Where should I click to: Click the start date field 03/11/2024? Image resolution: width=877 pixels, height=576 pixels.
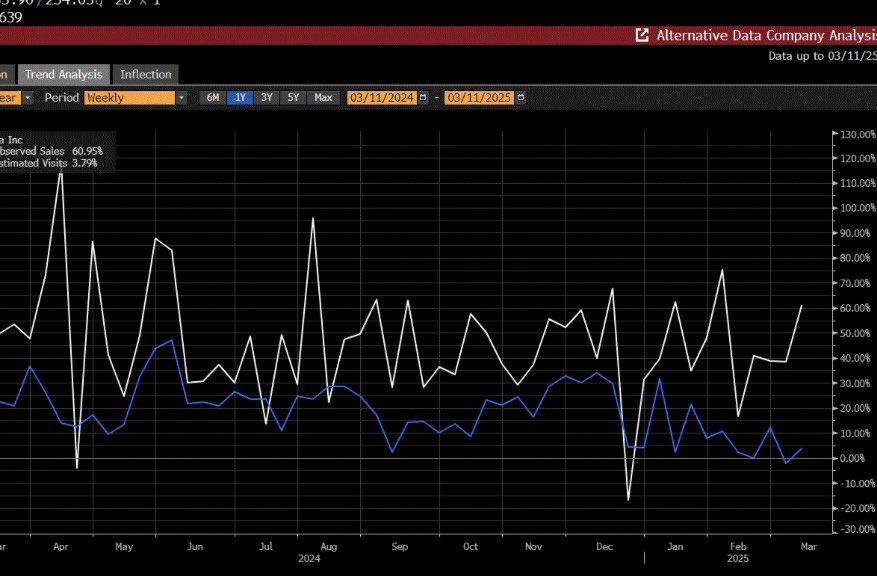(x=382, y=98)
